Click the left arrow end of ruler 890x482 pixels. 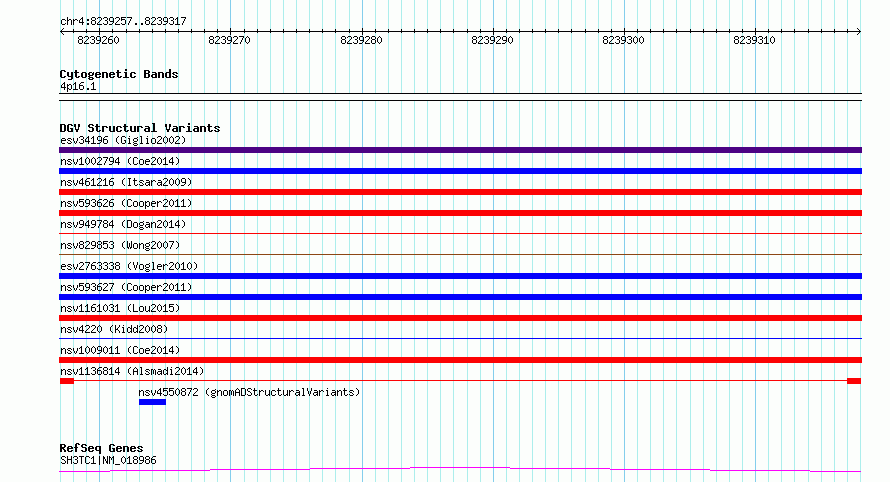click(62, 32)
